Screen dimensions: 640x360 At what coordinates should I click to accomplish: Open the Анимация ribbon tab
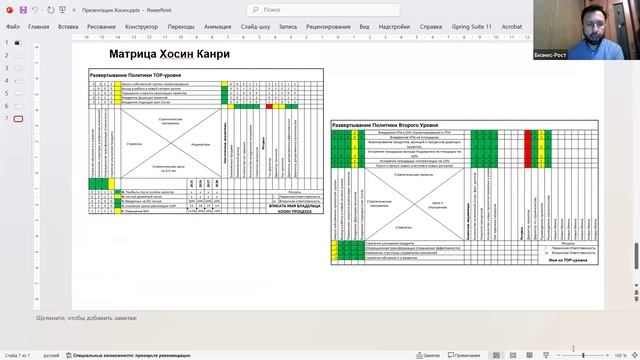coord(218,27)
